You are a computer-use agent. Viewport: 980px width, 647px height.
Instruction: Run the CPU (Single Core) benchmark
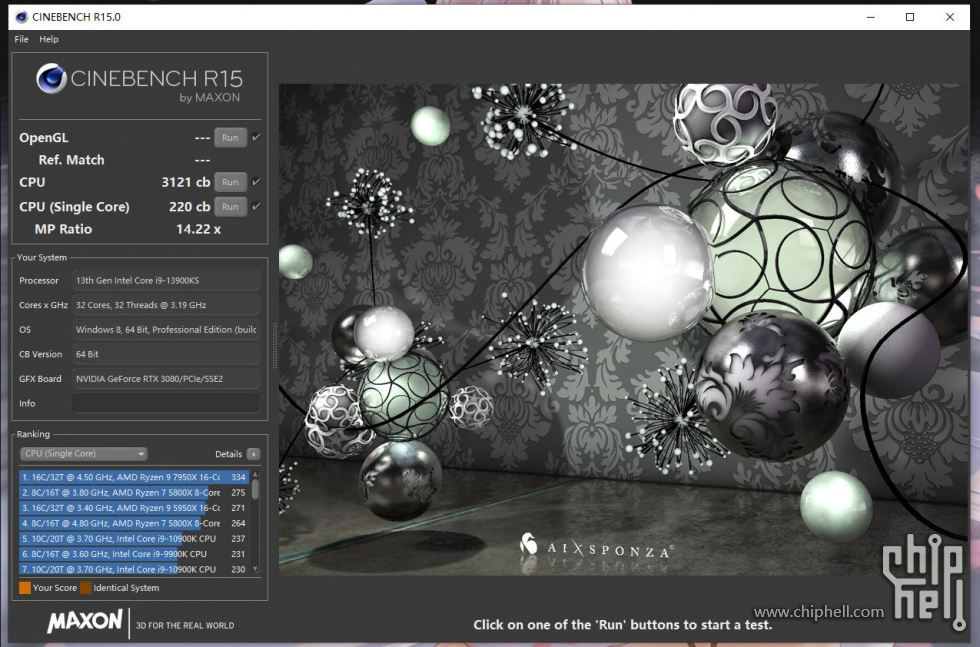pyautogui.click(x=230, y=206)
